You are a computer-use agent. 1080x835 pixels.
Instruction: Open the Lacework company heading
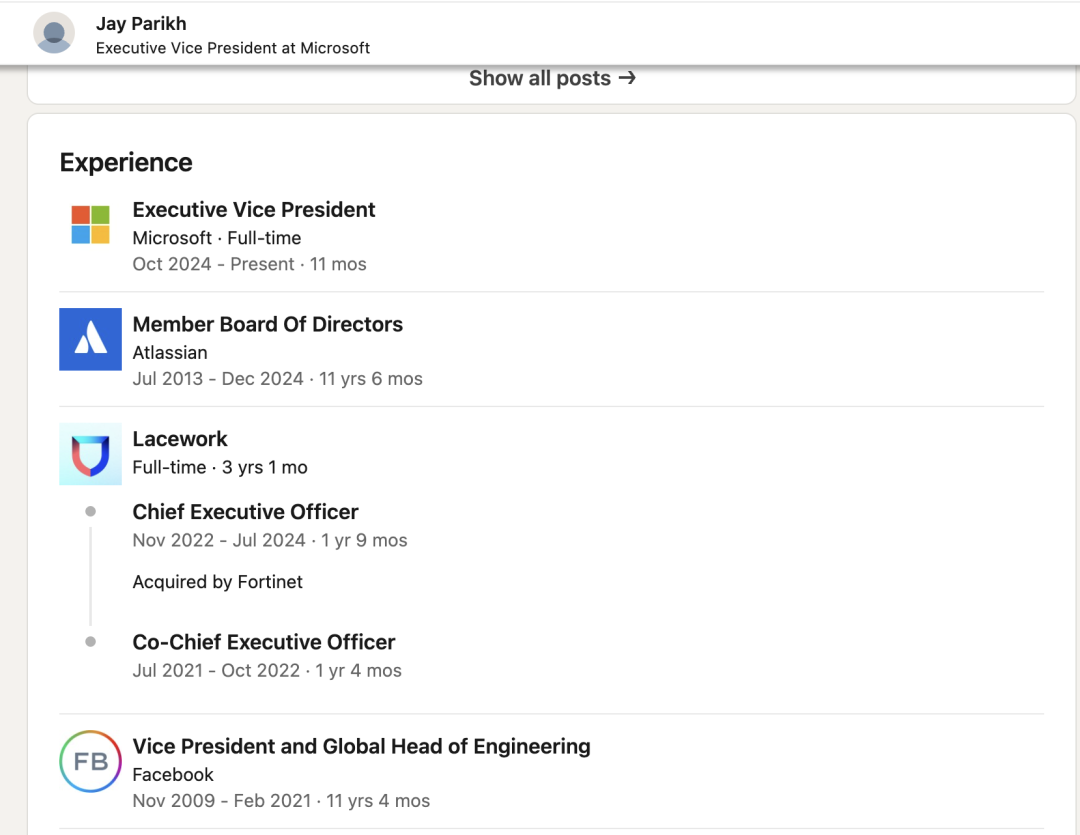coord(180,439)
